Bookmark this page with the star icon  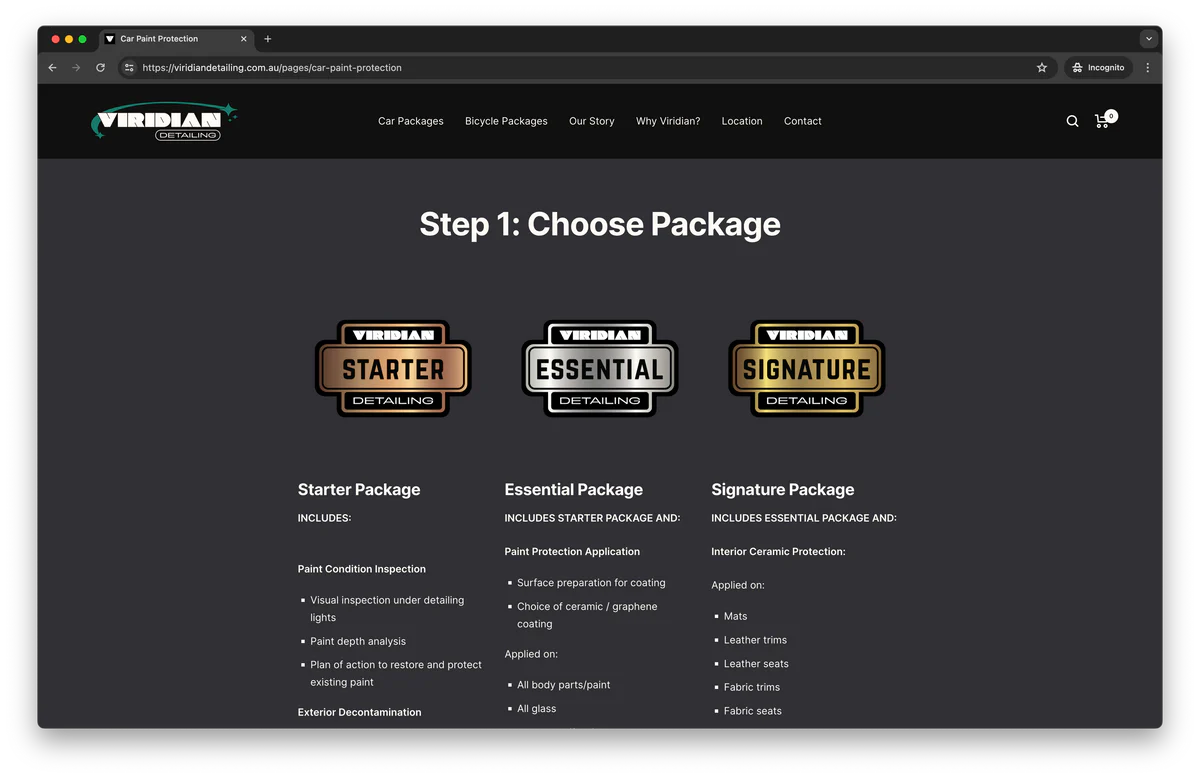point(1042,68)
